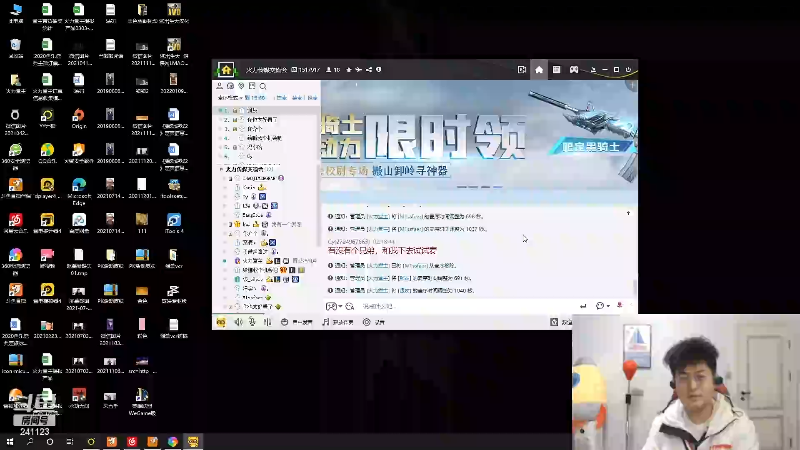Click the active YY app in the taskbar

click(193, 442)
